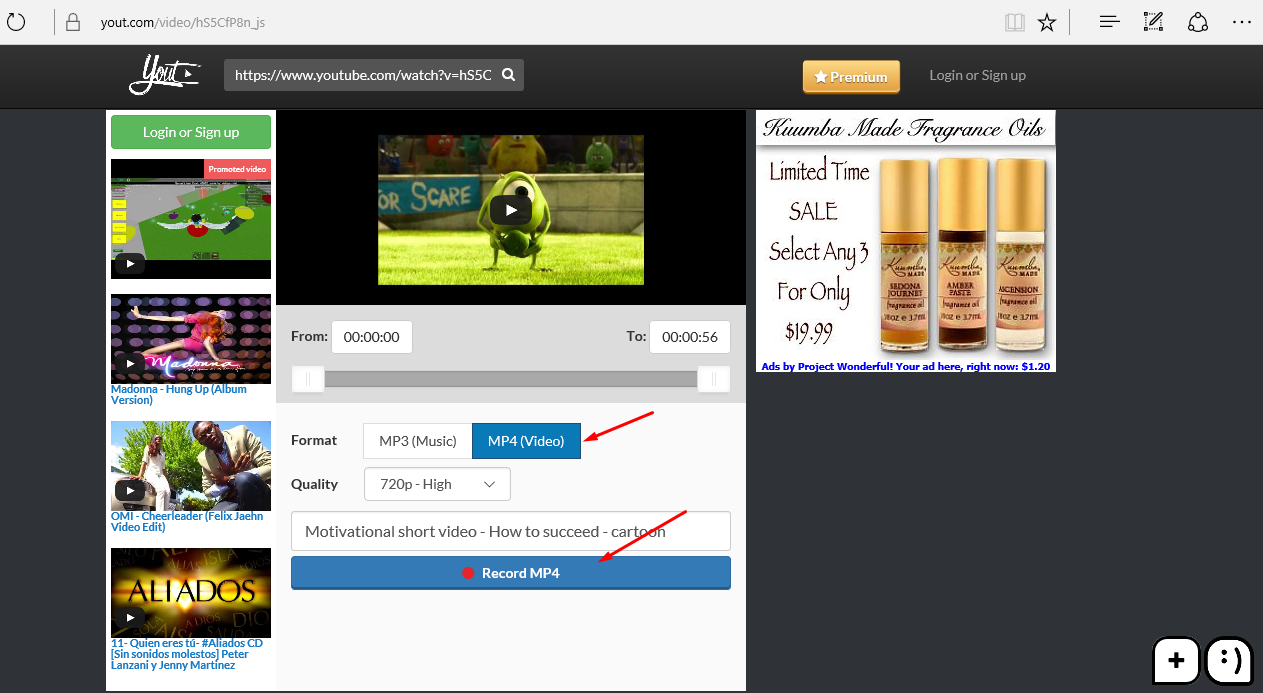Click the left trim slider handle
Viewport: 1263px width, 693px height.
pos(308,379)
